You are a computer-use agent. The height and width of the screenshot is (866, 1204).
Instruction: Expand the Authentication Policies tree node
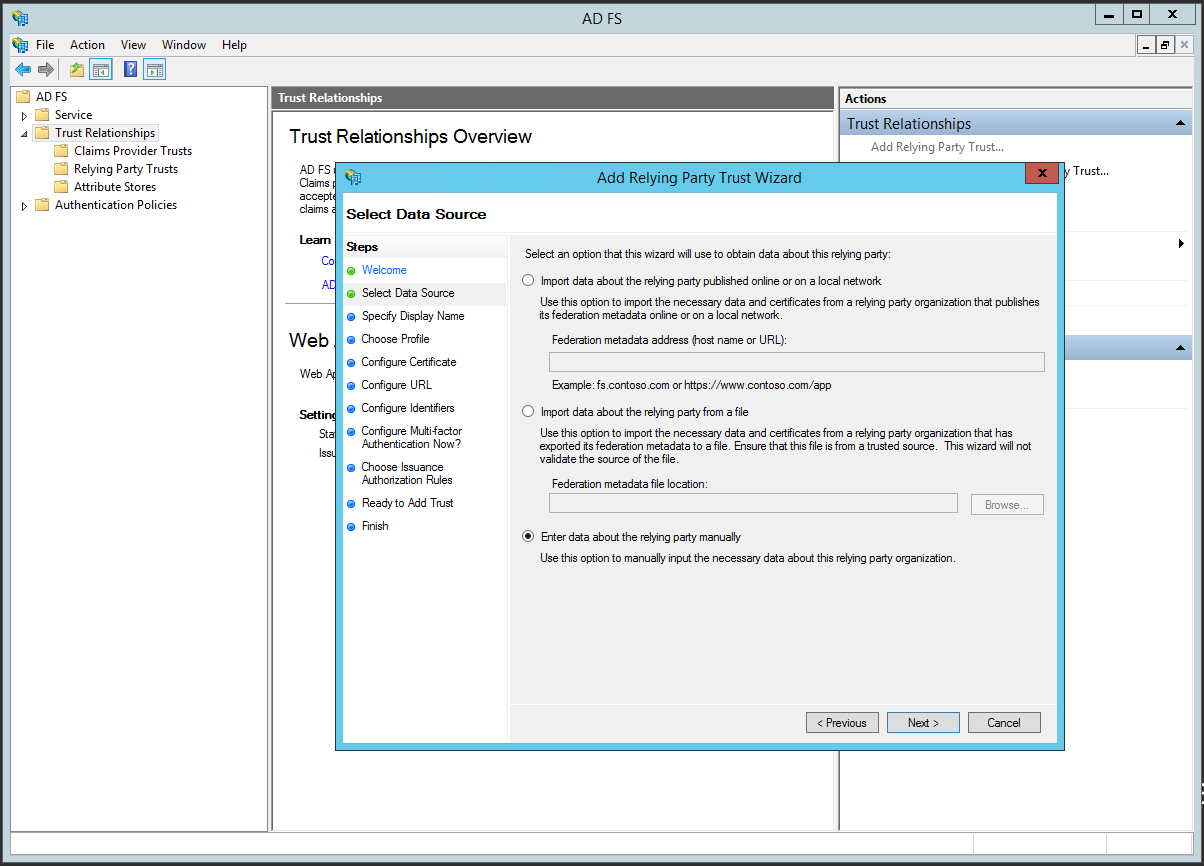(25, 206)
